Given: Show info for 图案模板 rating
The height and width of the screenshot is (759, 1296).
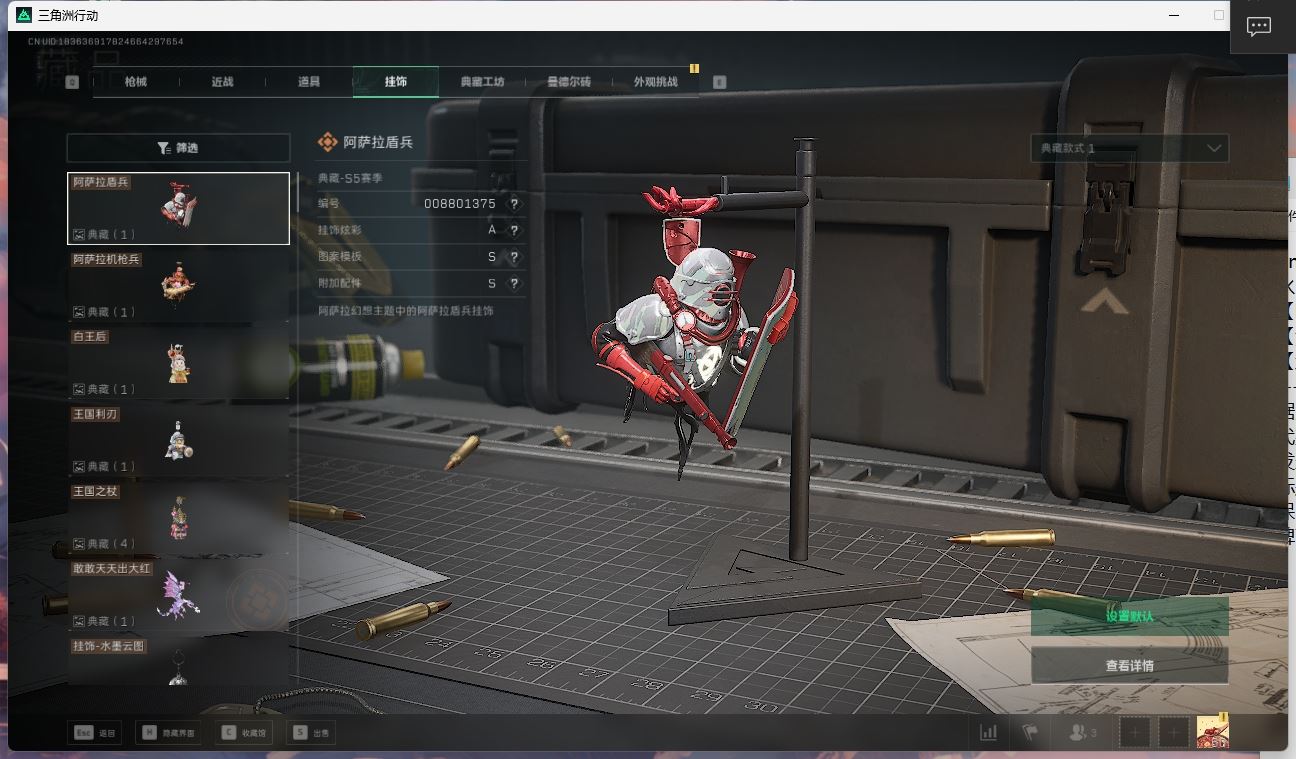Looking at the screenshot, I should point(514,258).
